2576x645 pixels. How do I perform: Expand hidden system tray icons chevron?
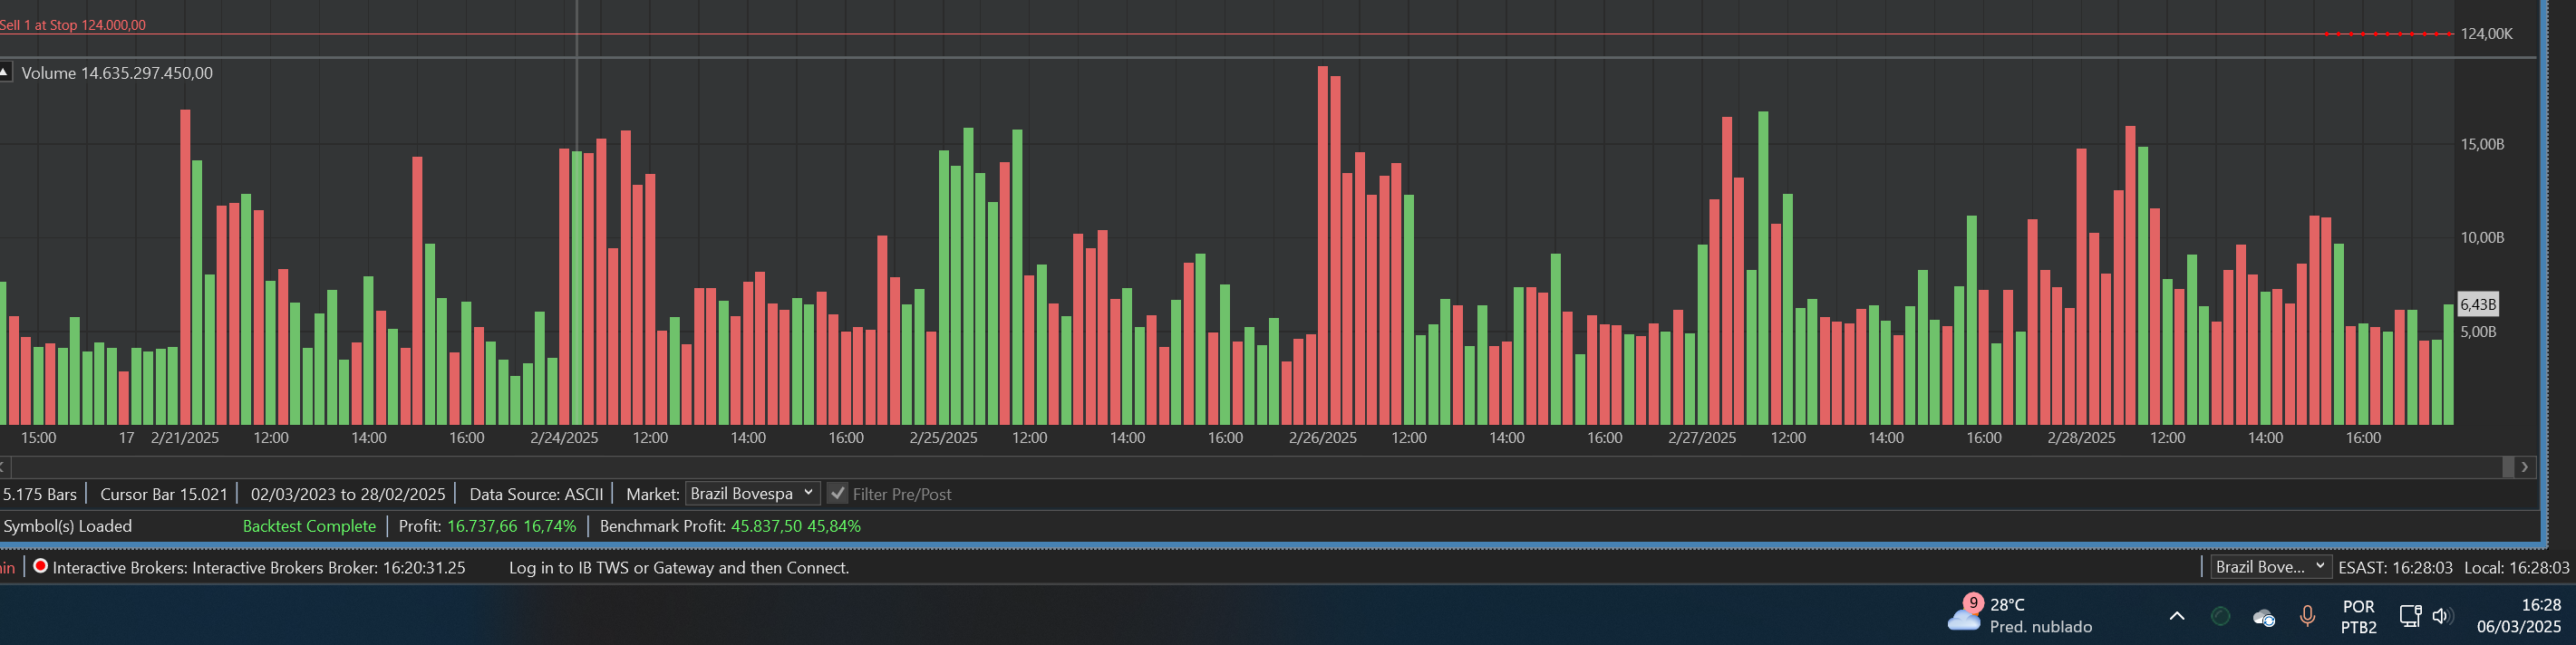point(2176,616)
